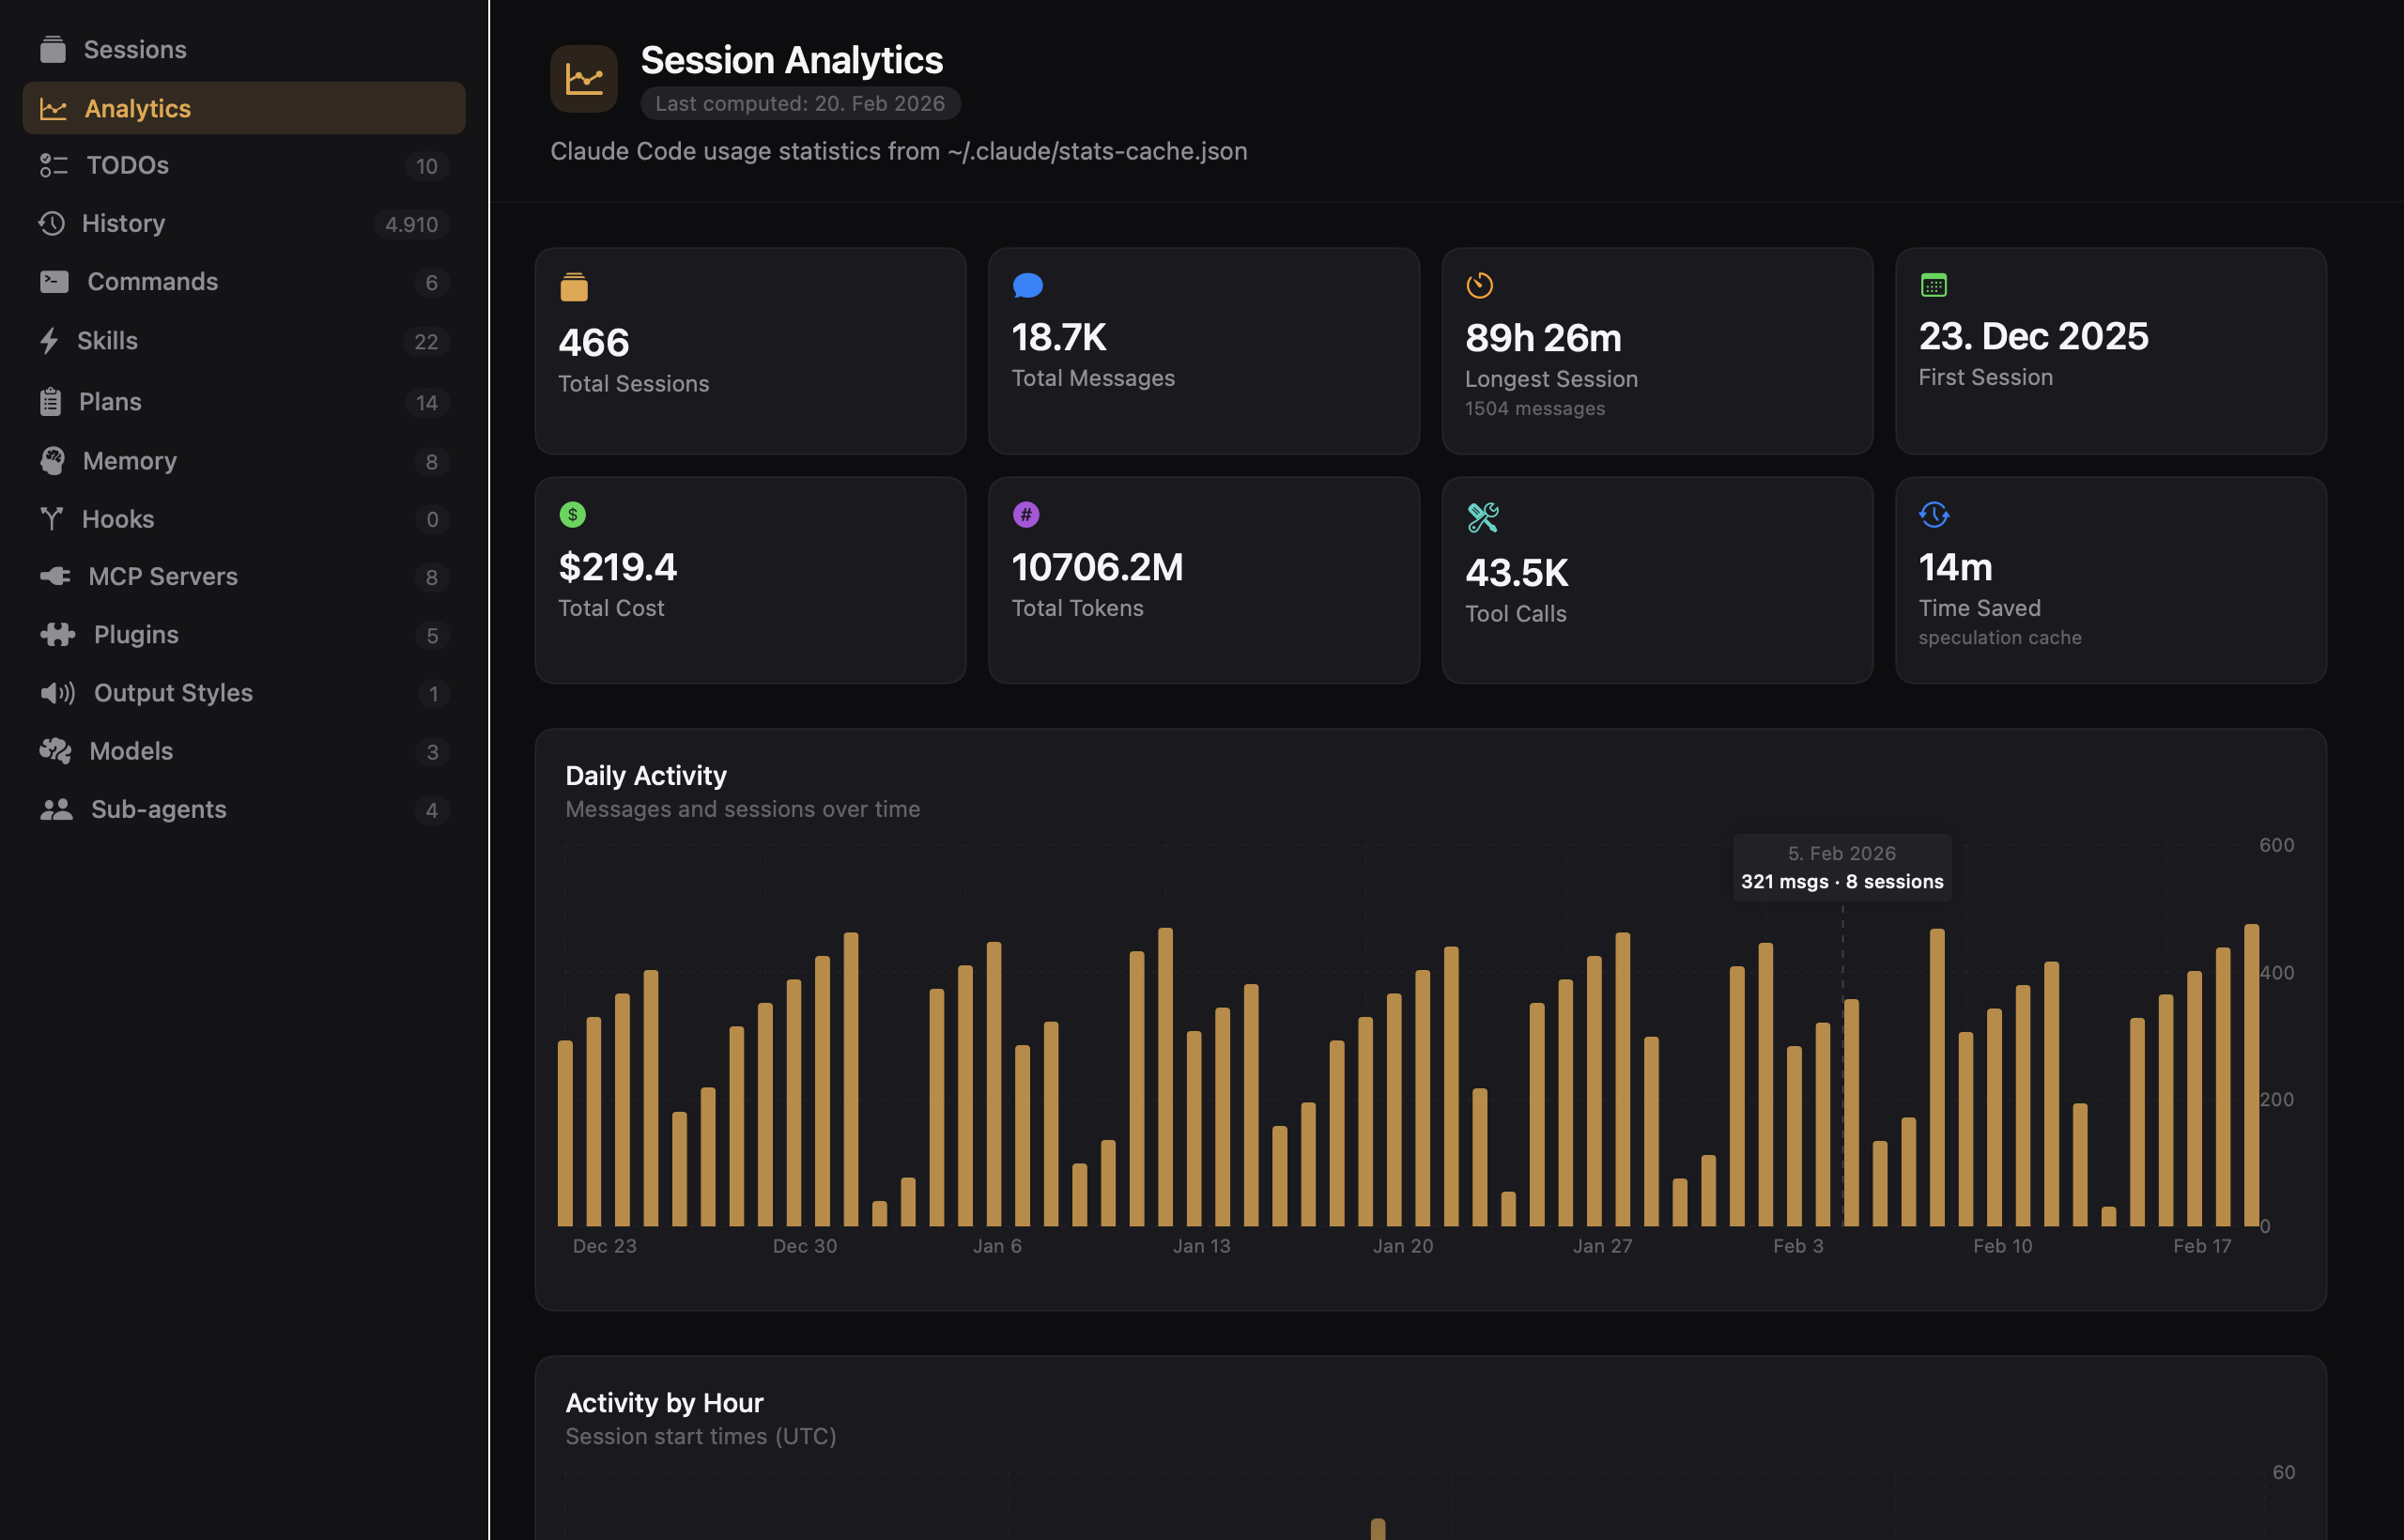Click the Total Messages chat bubble icon

pos(1027,285)
